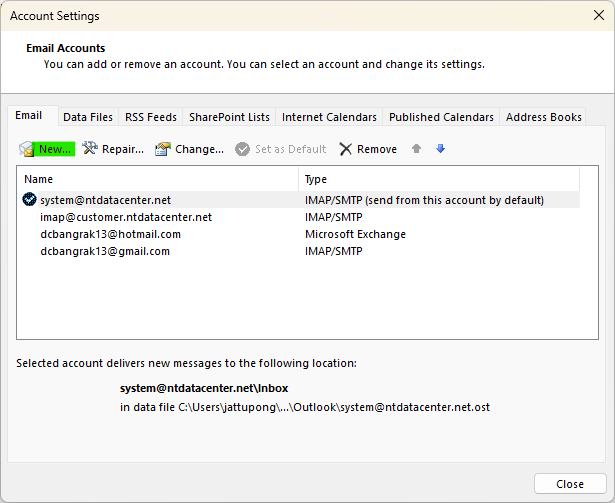Select the dcbangrak13@gmail.com account row

click(x=105, y=251)
